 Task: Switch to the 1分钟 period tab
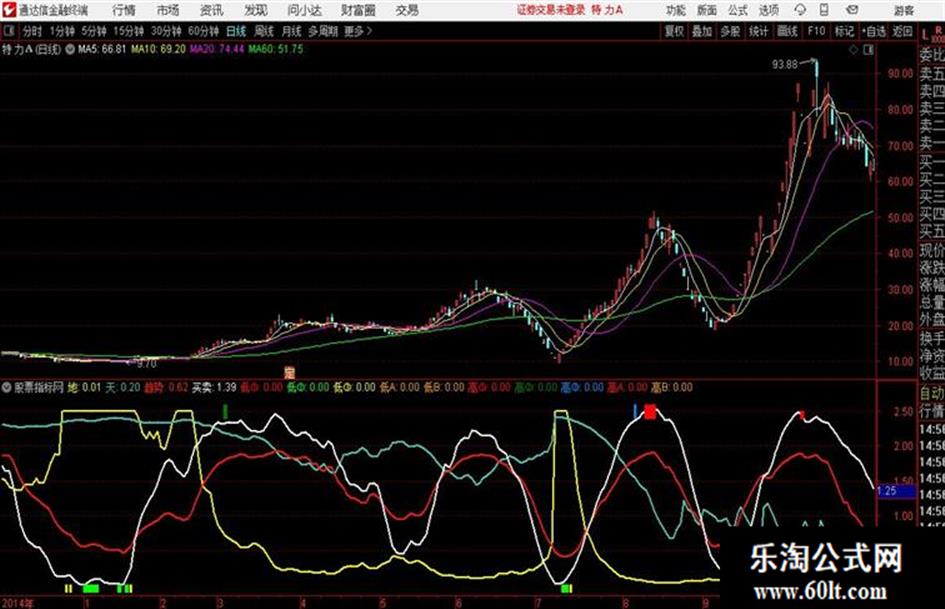62,31
